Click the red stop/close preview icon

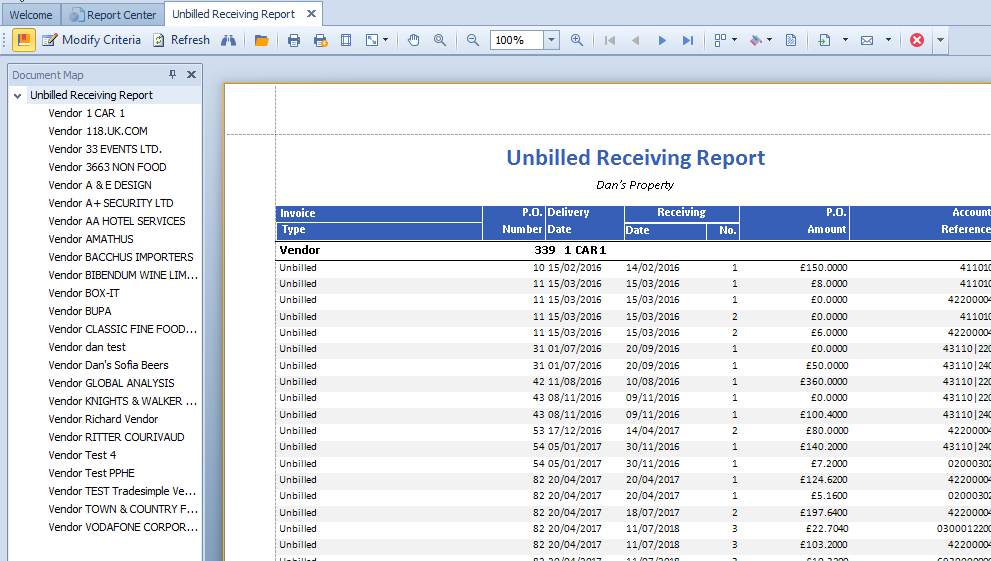point(917,40)
